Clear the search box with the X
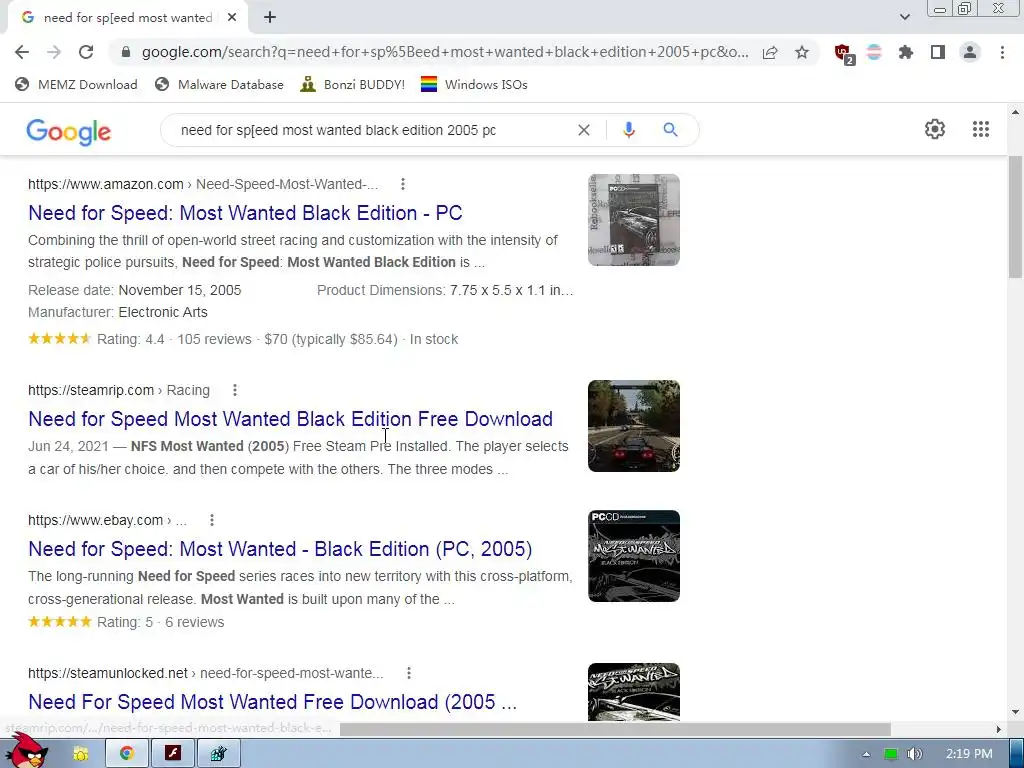This screenshot has height=768, width=1024. pyautogui.click(x=584, y=130)
